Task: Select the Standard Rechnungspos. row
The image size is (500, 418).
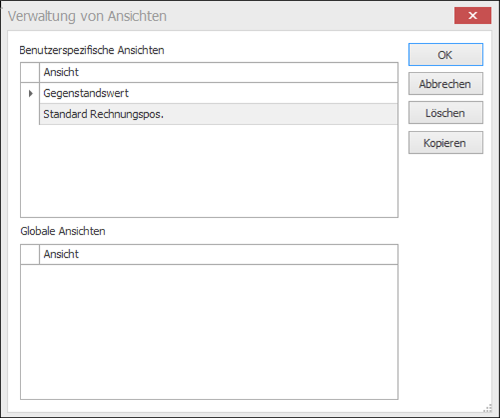Action: [219, 114]
